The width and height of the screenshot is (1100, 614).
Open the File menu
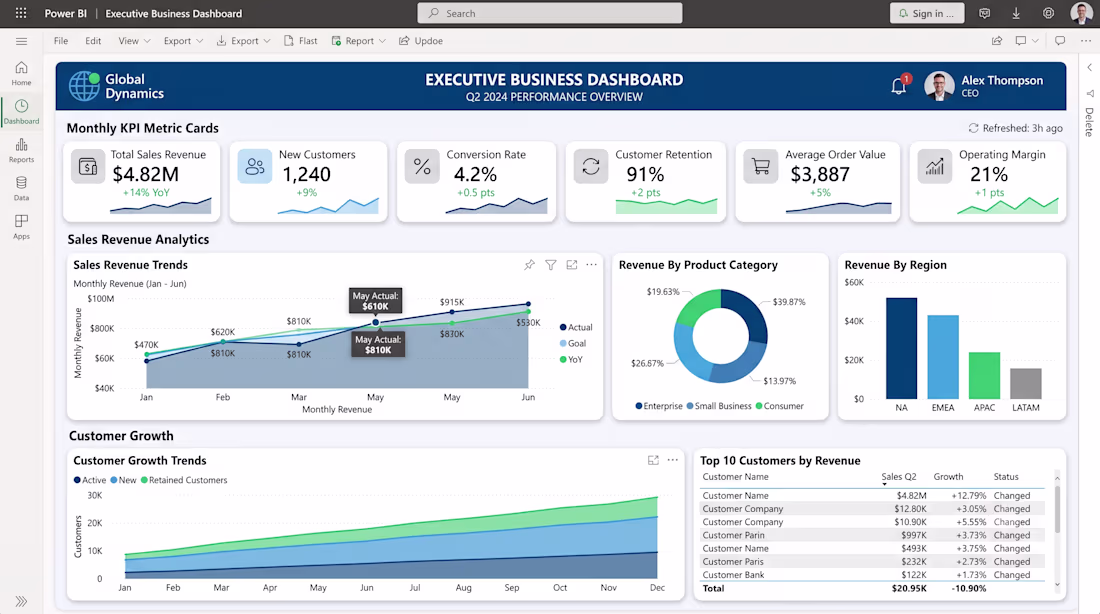point(61,41)
